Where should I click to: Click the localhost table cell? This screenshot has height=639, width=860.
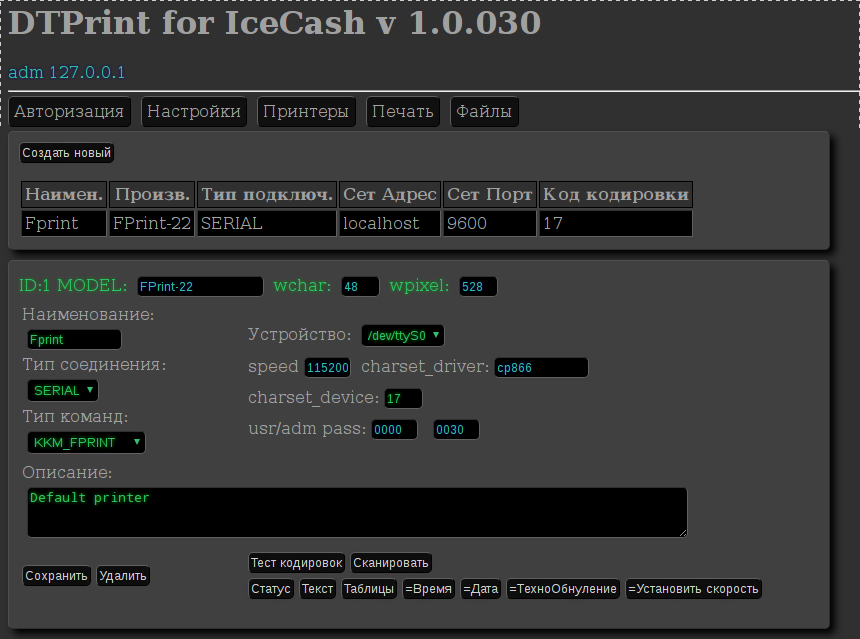click(x=389, y=223)
